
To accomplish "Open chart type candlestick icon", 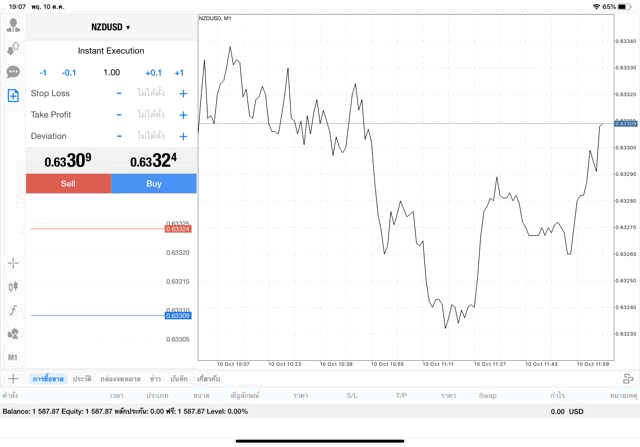I will pos(13,287).
